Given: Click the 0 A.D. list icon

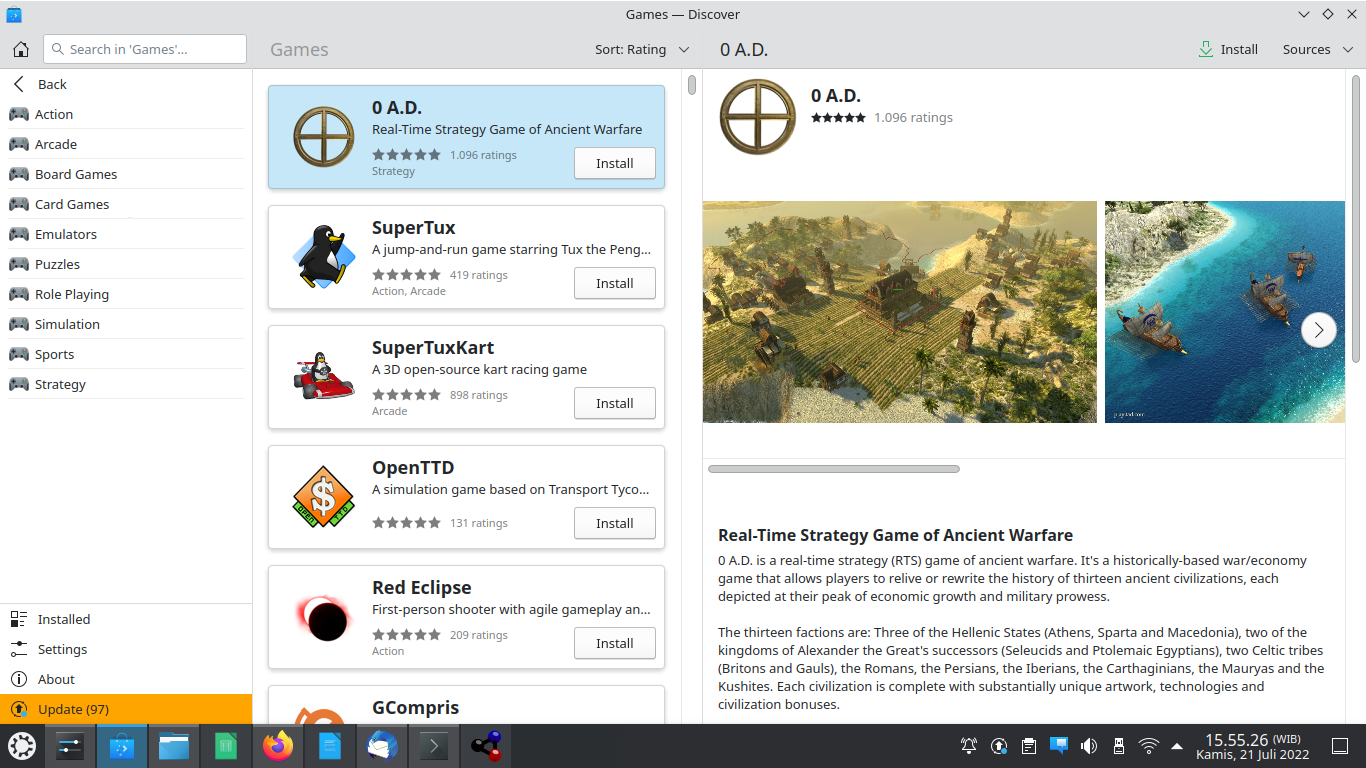Looking at the screenshot, I should coord(324,137).
